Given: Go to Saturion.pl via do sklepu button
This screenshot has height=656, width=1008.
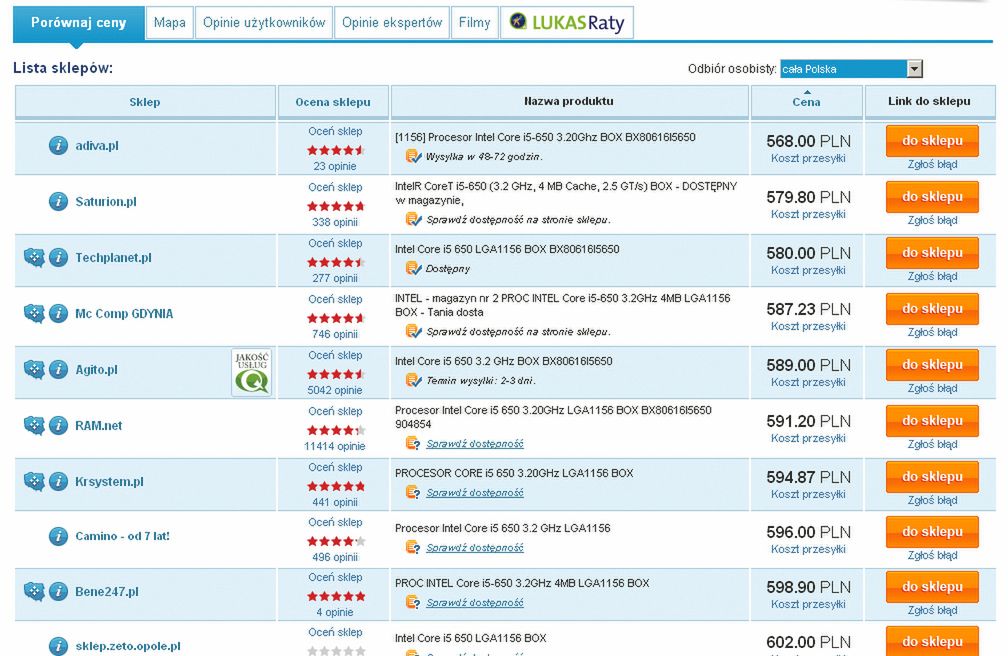Looking at the screenshot, I should pos(932,196).
